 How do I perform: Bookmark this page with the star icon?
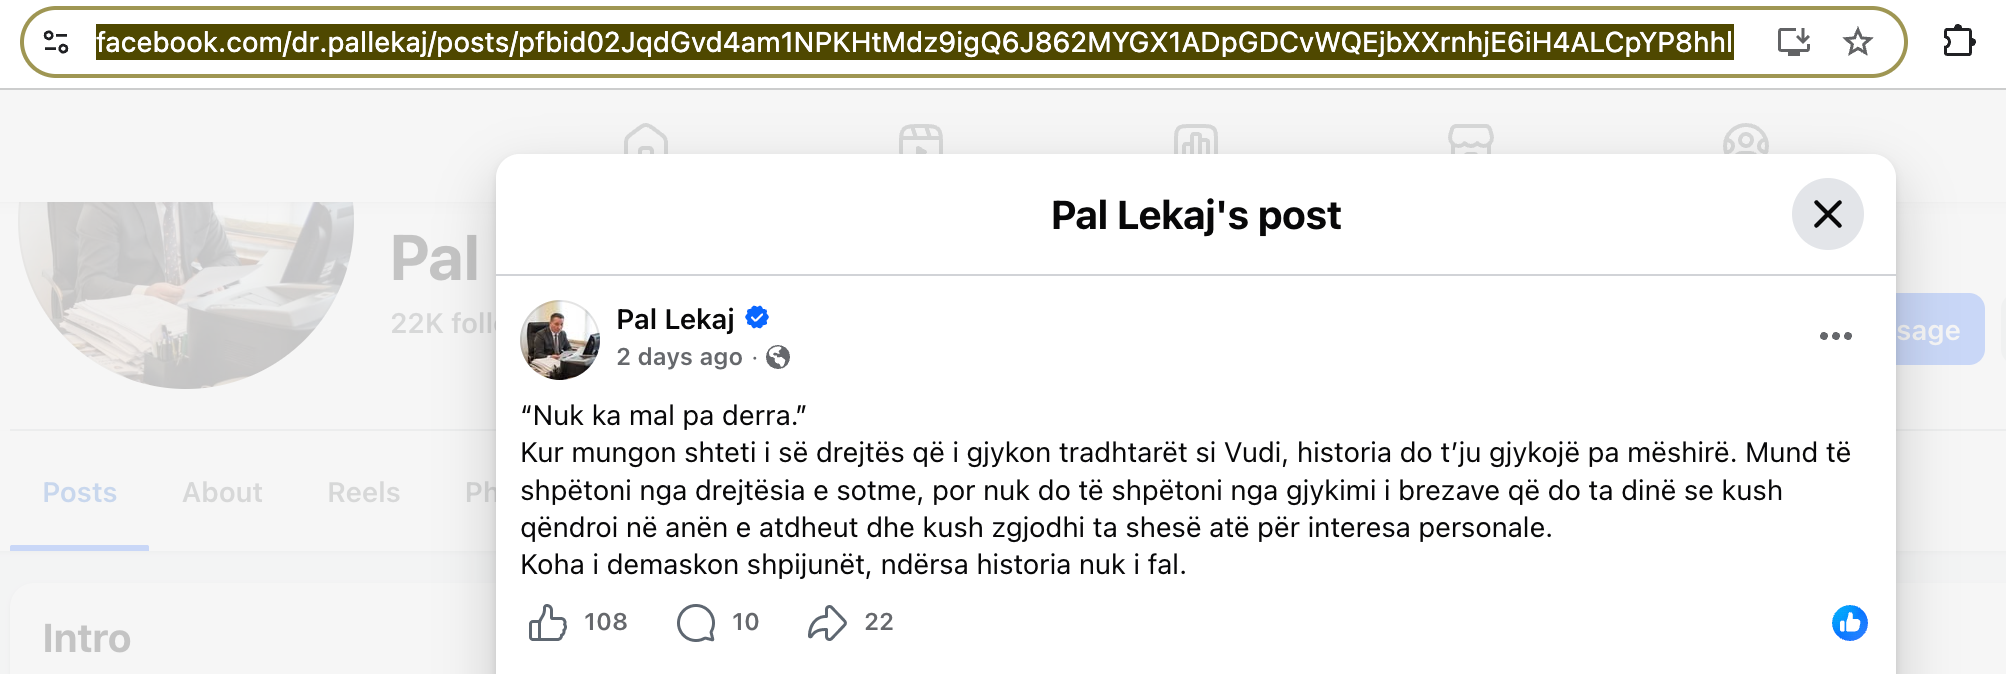(x=1857, y=42)
